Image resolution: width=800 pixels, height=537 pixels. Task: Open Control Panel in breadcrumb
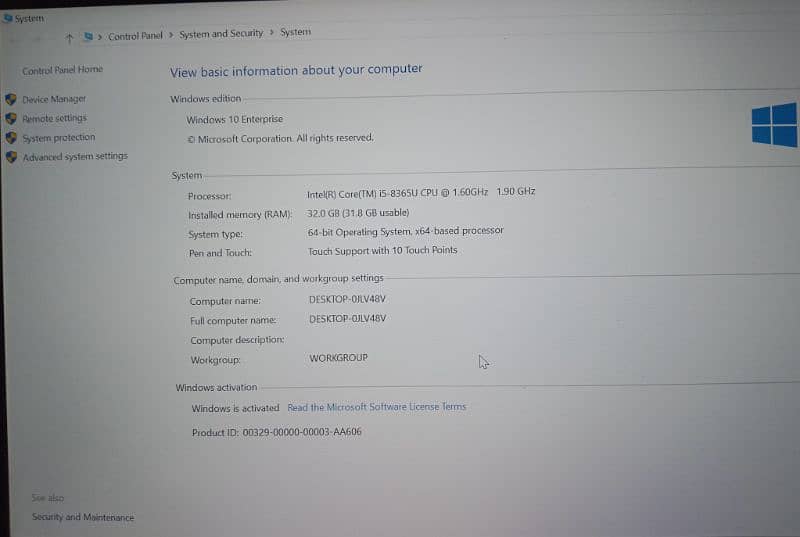click(x=135, y=36)
